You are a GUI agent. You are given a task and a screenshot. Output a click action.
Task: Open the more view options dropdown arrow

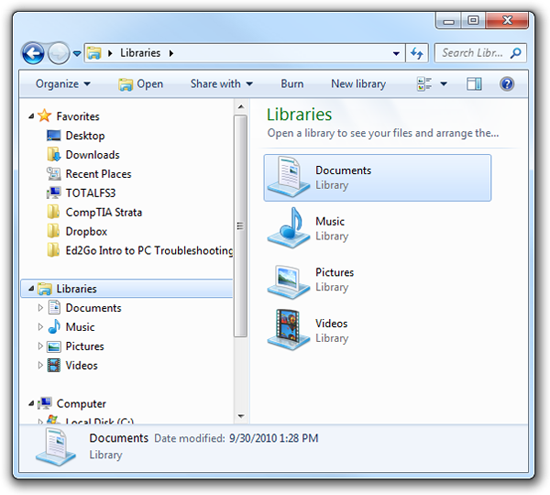[444, 84]
